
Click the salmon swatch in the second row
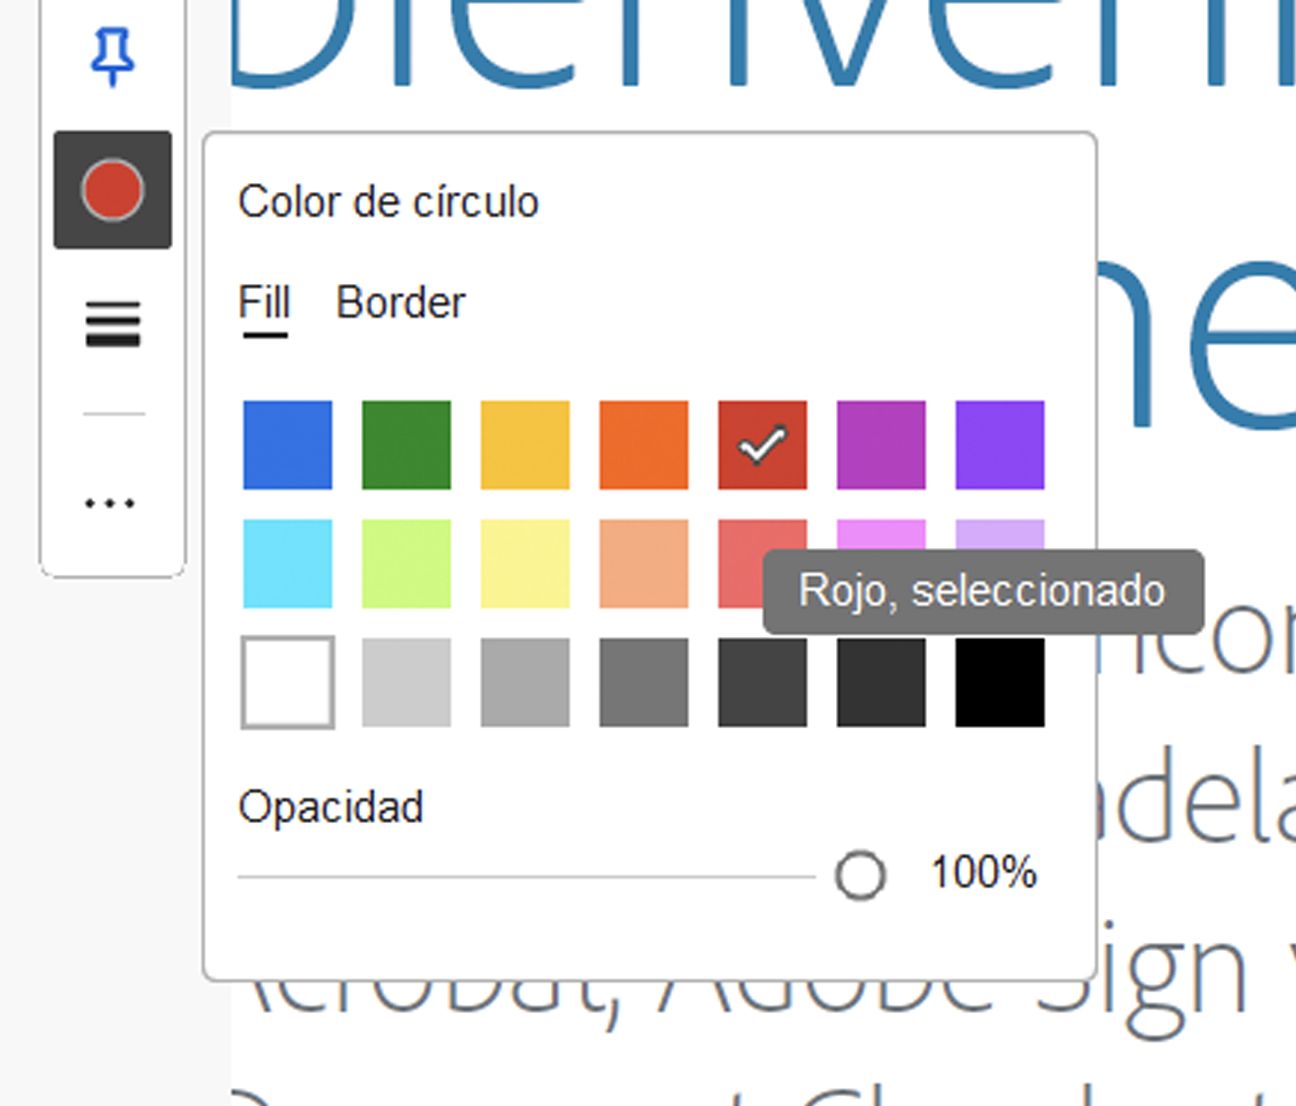[643, 563]
